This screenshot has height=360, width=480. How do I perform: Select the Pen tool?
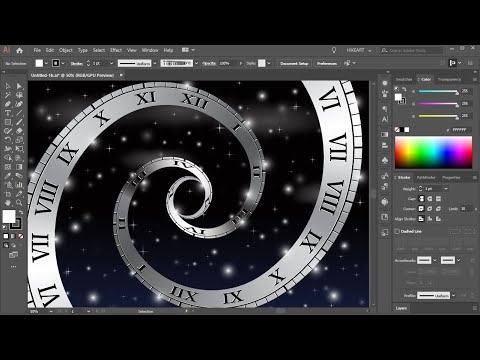pyautogui.click(x=8, y=104)
